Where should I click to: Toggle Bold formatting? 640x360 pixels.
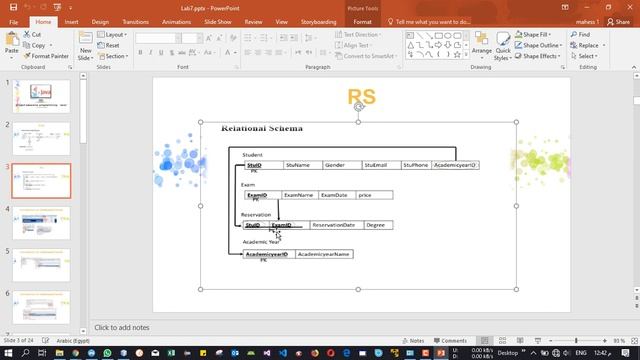coord(140,53)
